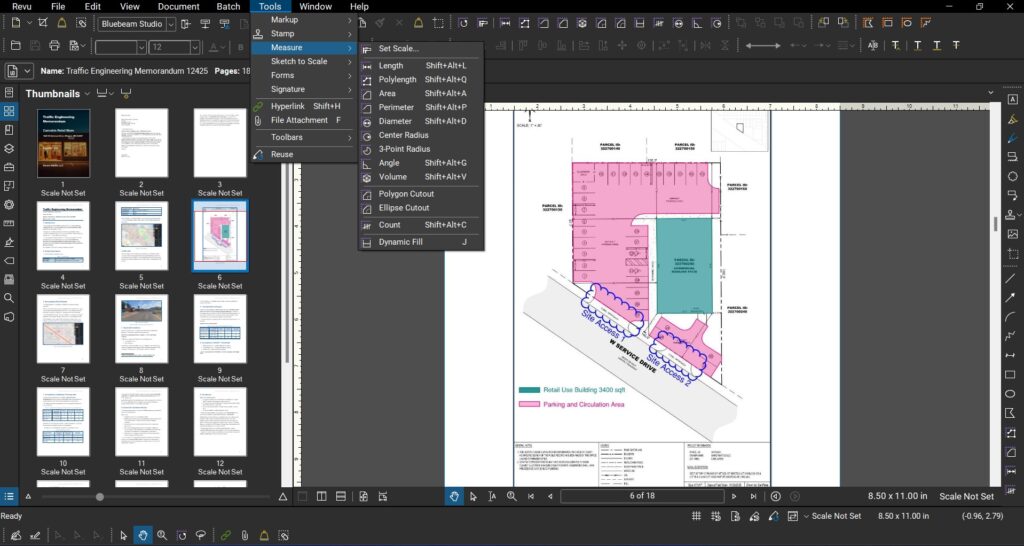Image resolution: width=1024 pixels, height=546 pixels.
Task: Click the Print icon in toolbar
Action: [54, 46]
